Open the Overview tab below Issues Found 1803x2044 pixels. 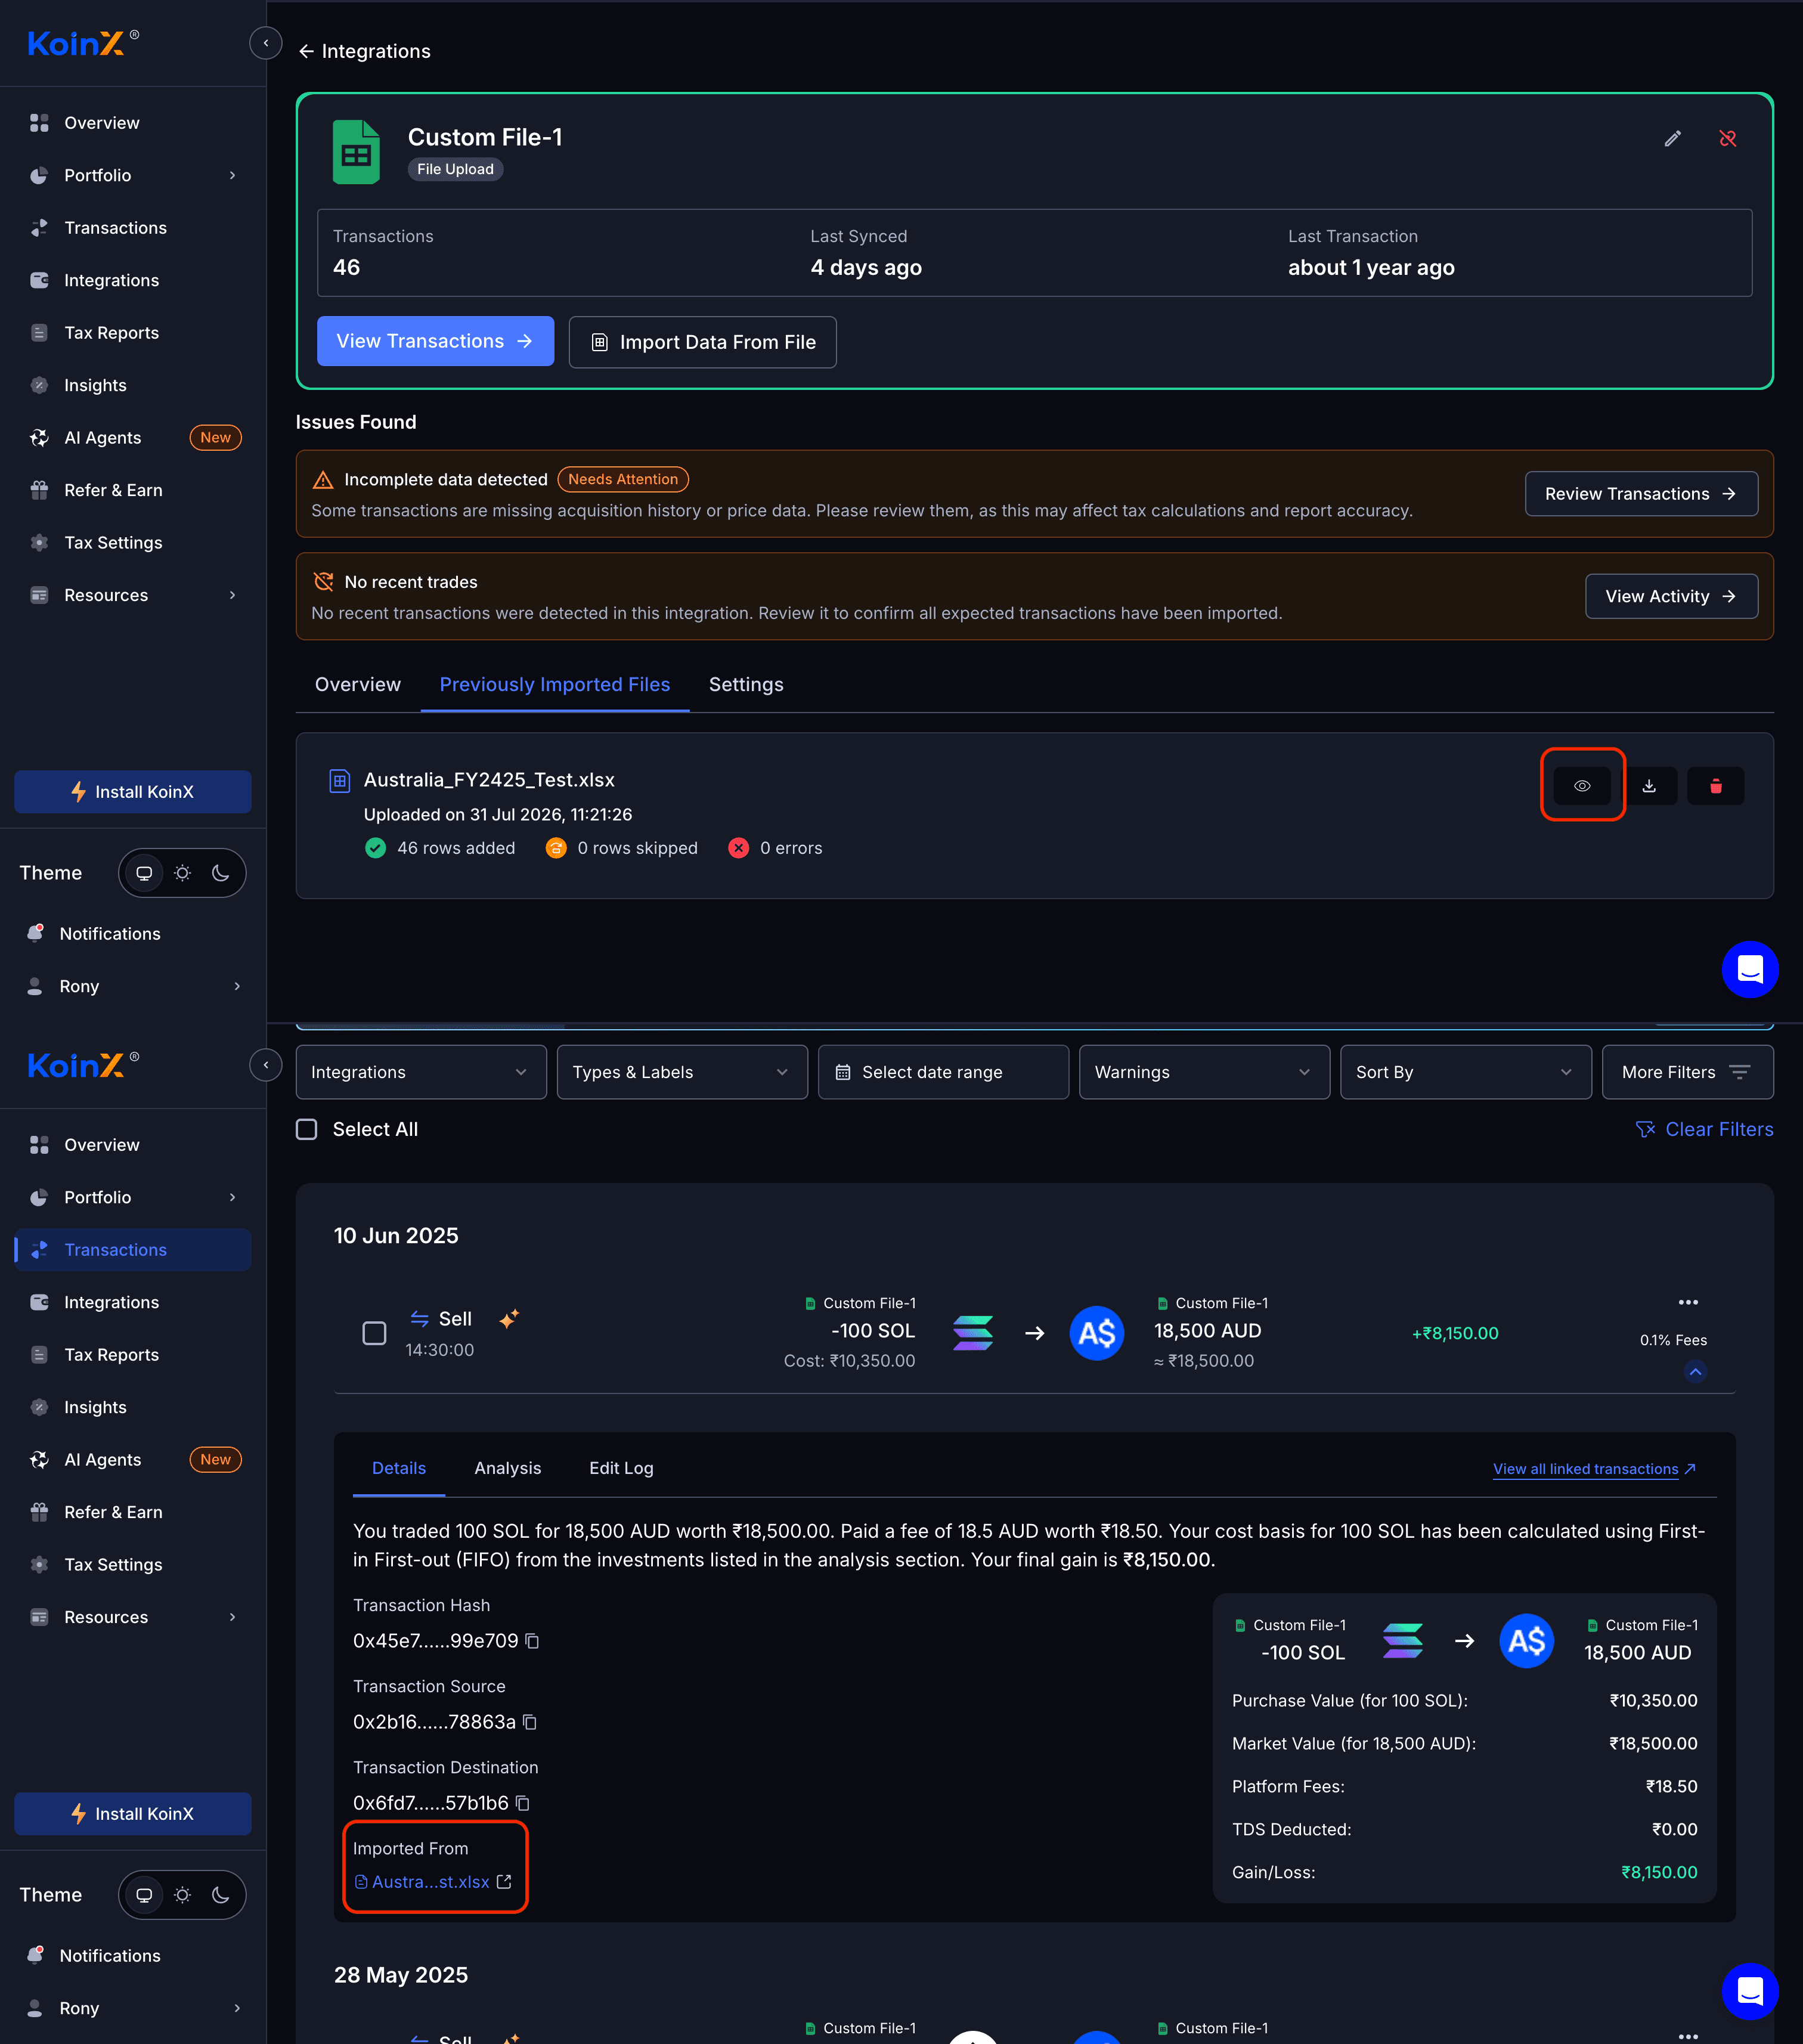click(x=358, y=685)
